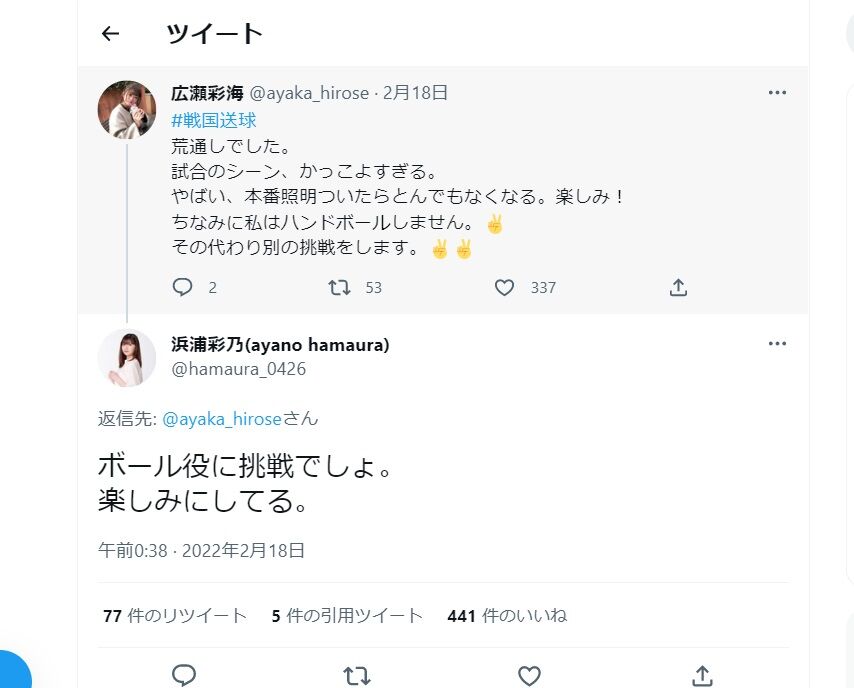Retweet 広瀬彩海's tweet
The width and height of the screenshot is (854, 688).
click(x=340, y=288)
